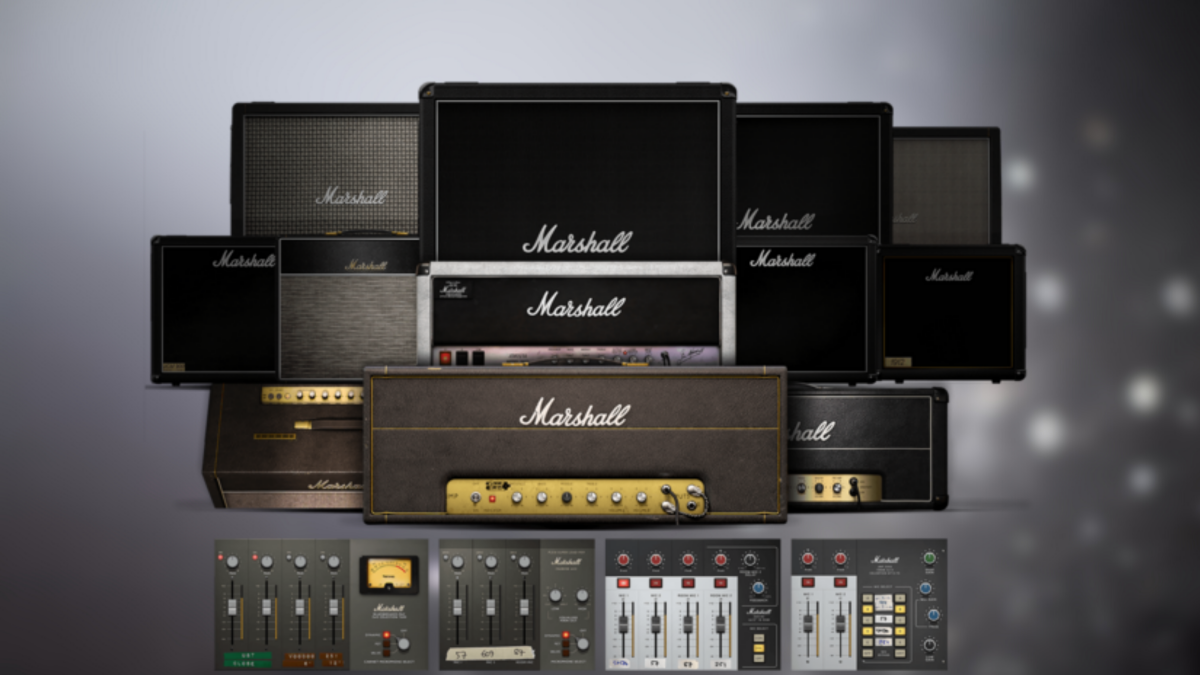This screenshot has height=675, width=1200.
Task: Select the checkered-grille cabinet with Marshall logo
Action: tap(325, 170)
